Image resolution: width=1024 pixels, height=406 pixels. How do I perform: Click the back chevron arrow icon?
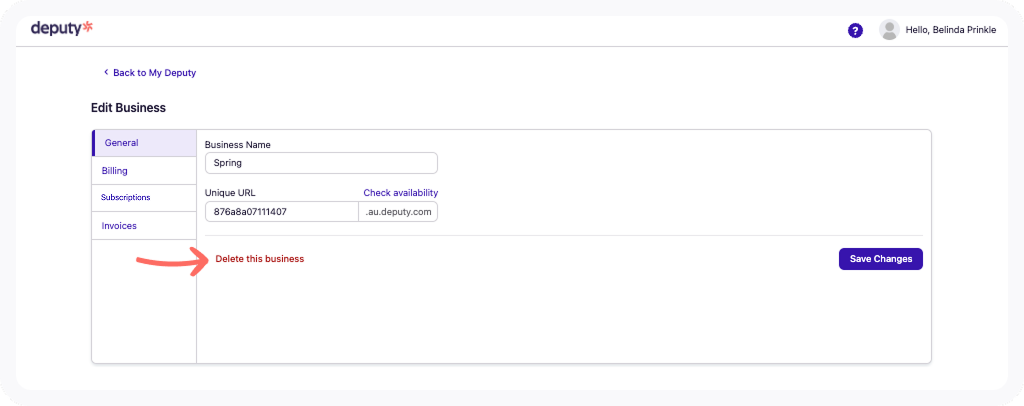(106, 72)
